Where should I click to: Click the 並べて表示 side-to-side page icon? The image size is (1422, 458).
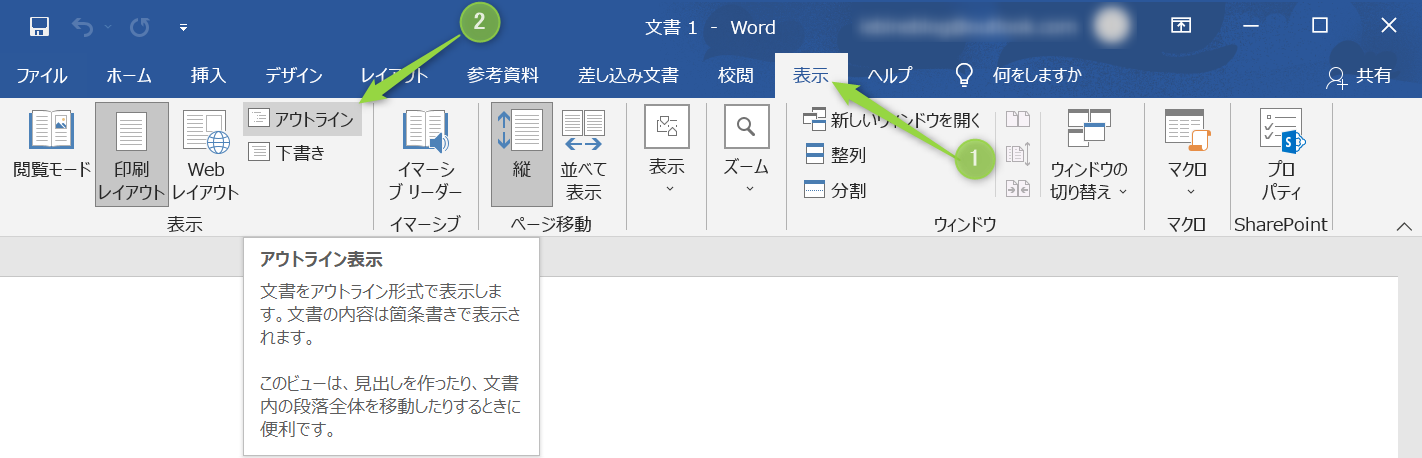click(582, 155)
